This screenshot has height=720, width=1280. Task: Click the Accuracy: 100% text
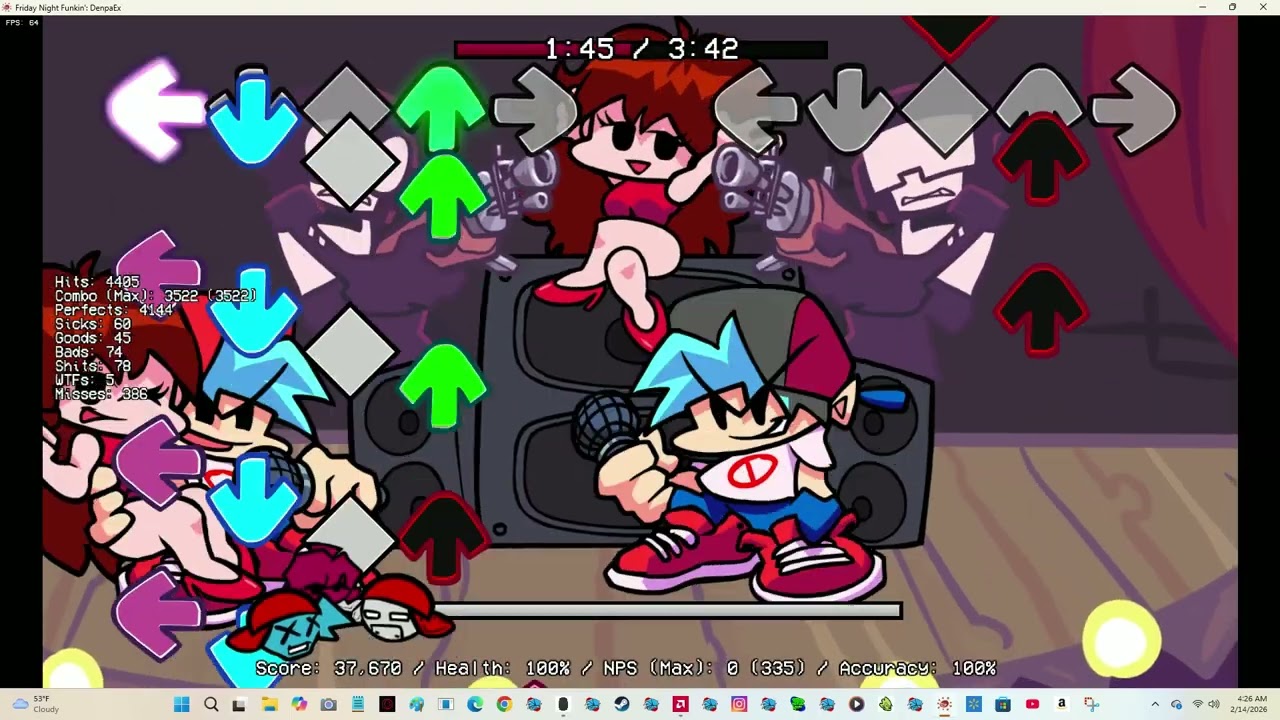click(917, 668)
